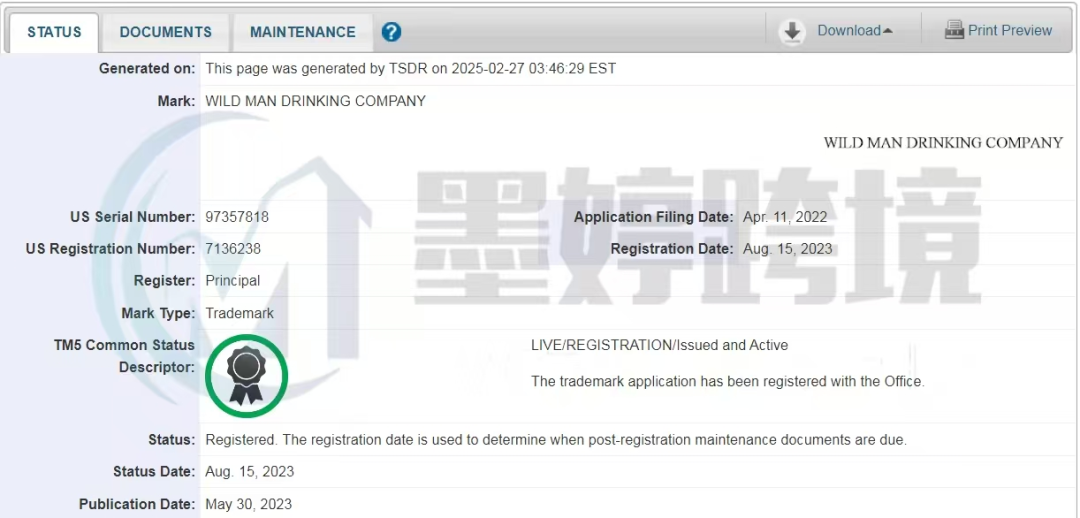Open the MAINTENANCE tab
Screen dimensions: 1080x518
303,32
